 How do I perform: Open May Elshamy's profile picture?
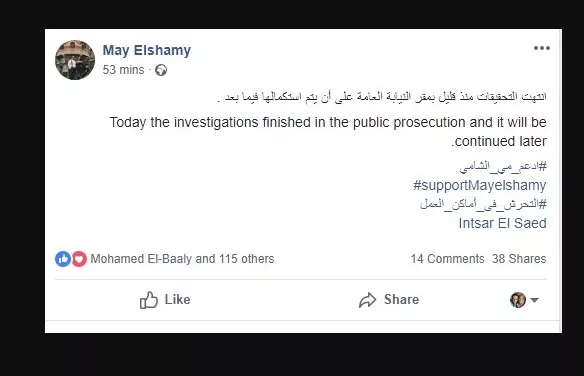pos(75,60)
